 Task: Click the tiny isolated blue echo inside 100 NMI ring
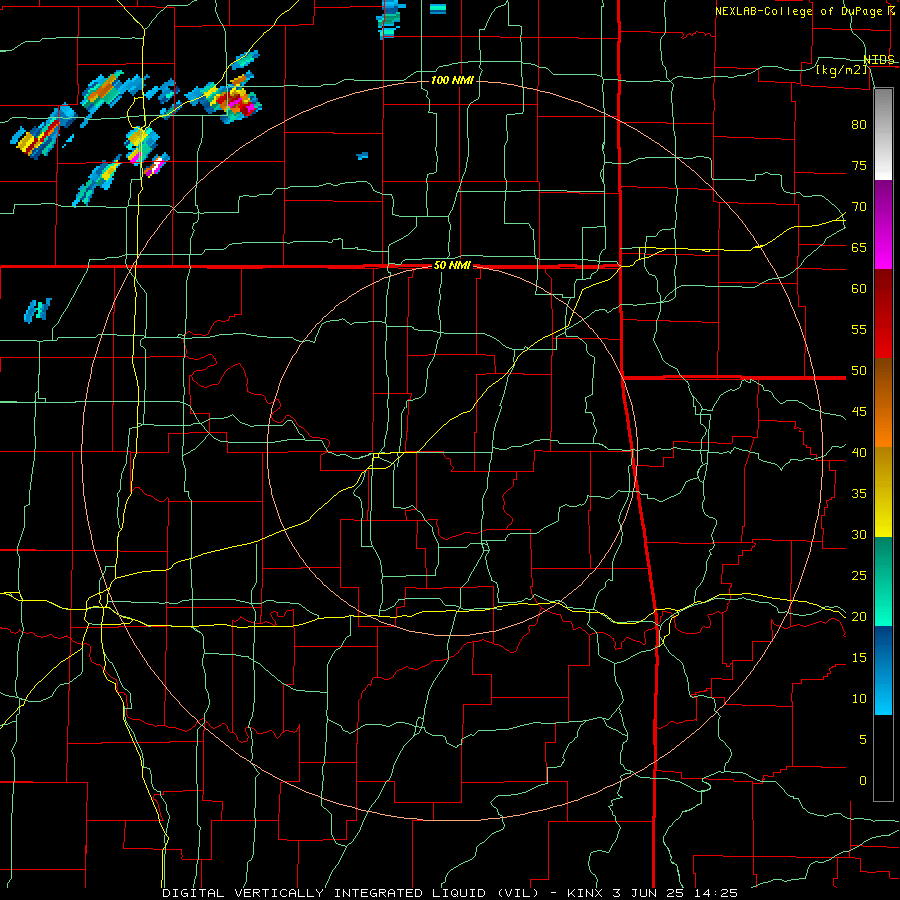[x=362, y=156]
